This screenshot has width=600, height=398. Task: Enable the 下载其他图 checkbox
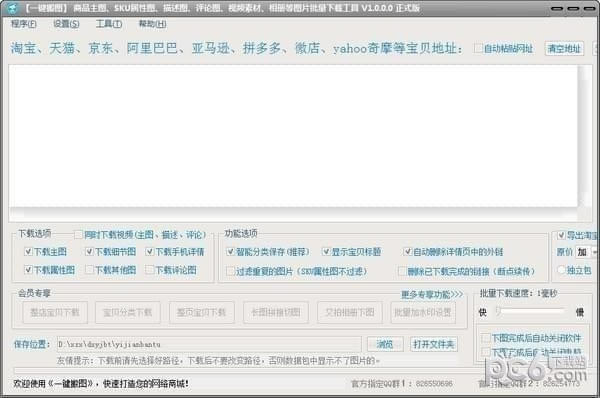coord(89,270)
